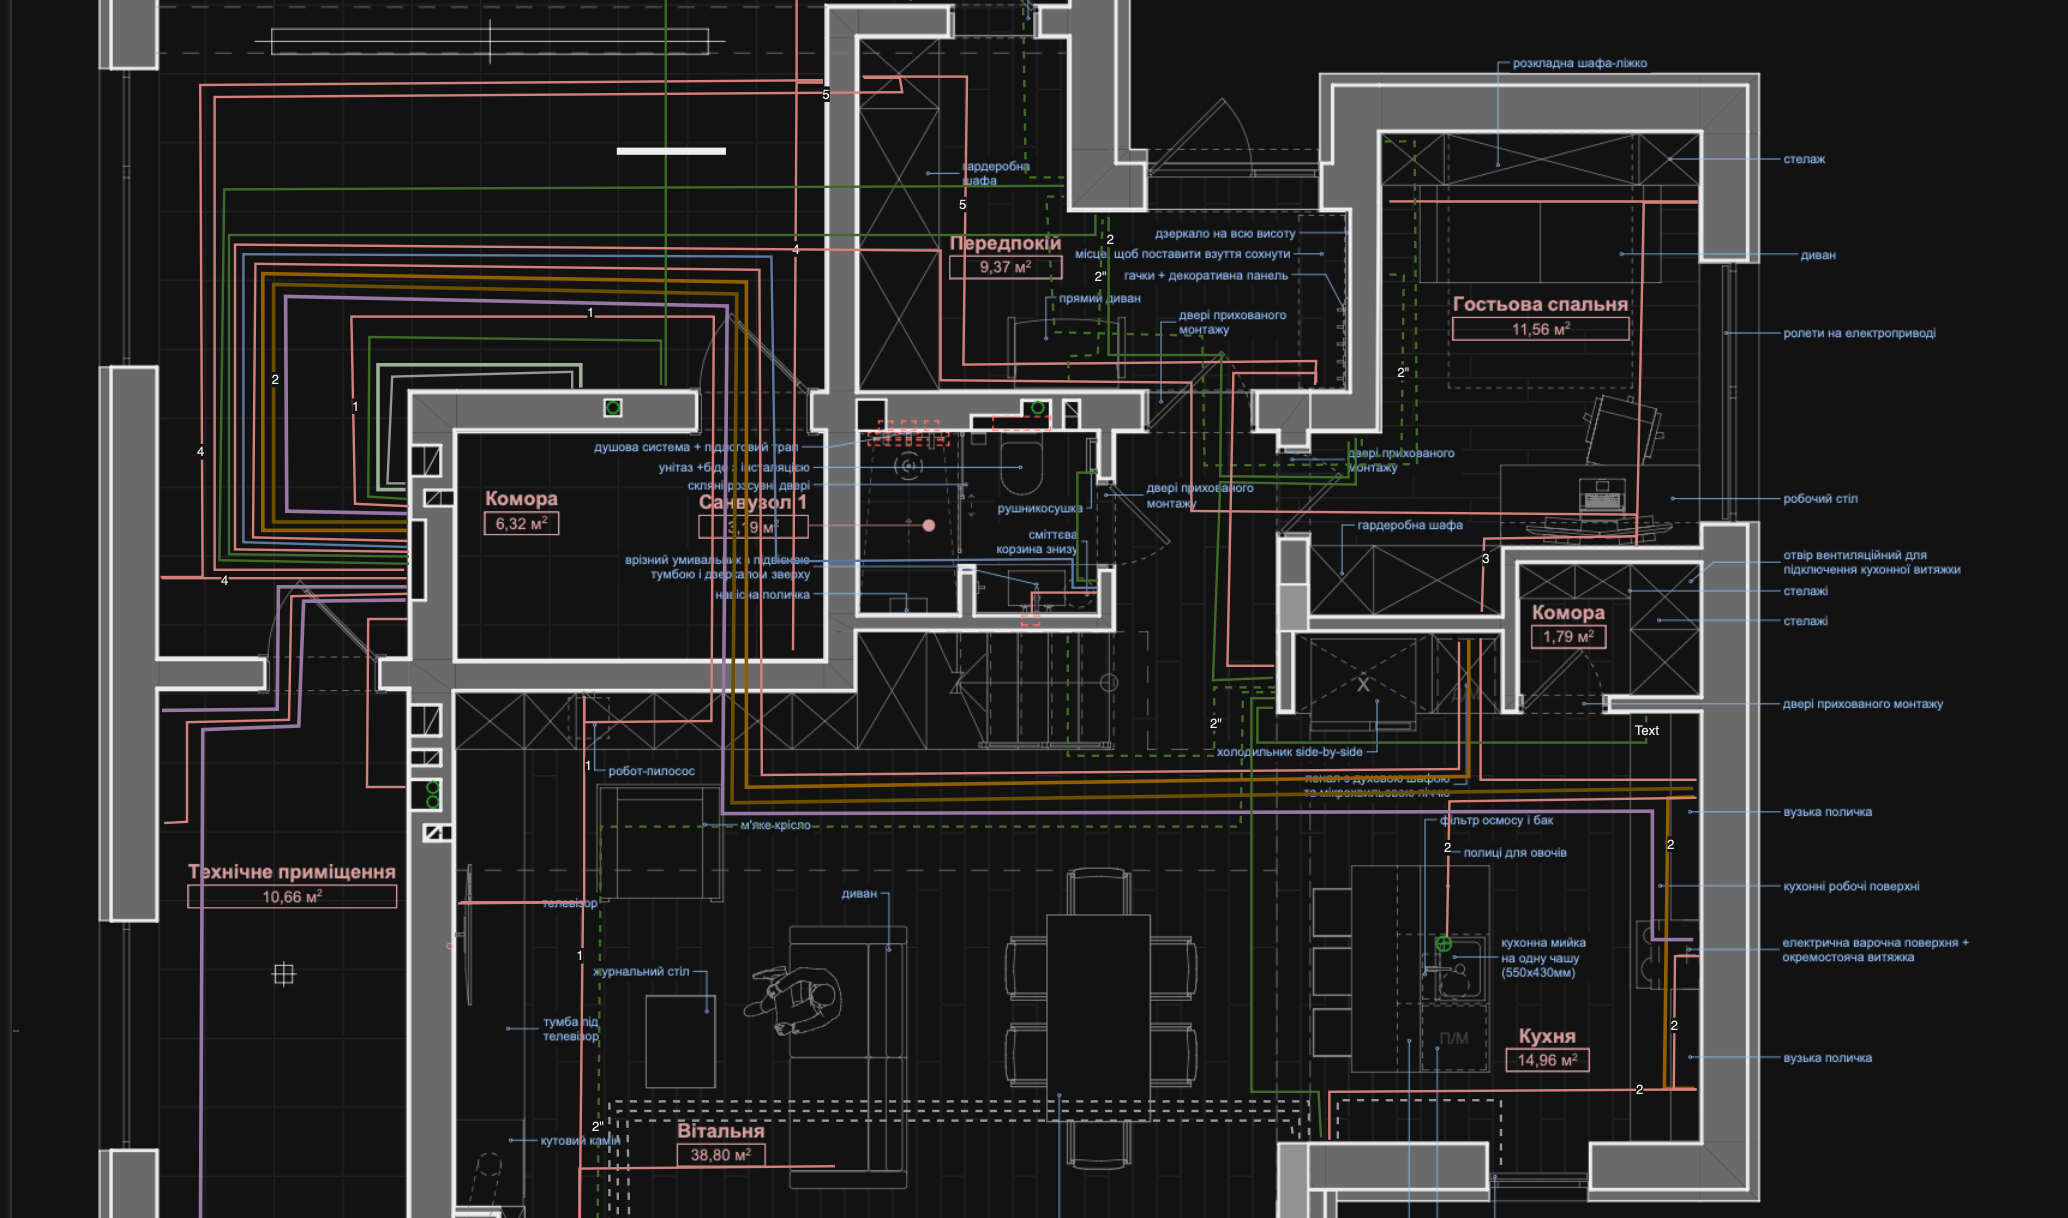The height and width of the screenshot is (1218, 2068).
Task: Select the скляні розсувні двері label
Action: (x=749, y=485)
